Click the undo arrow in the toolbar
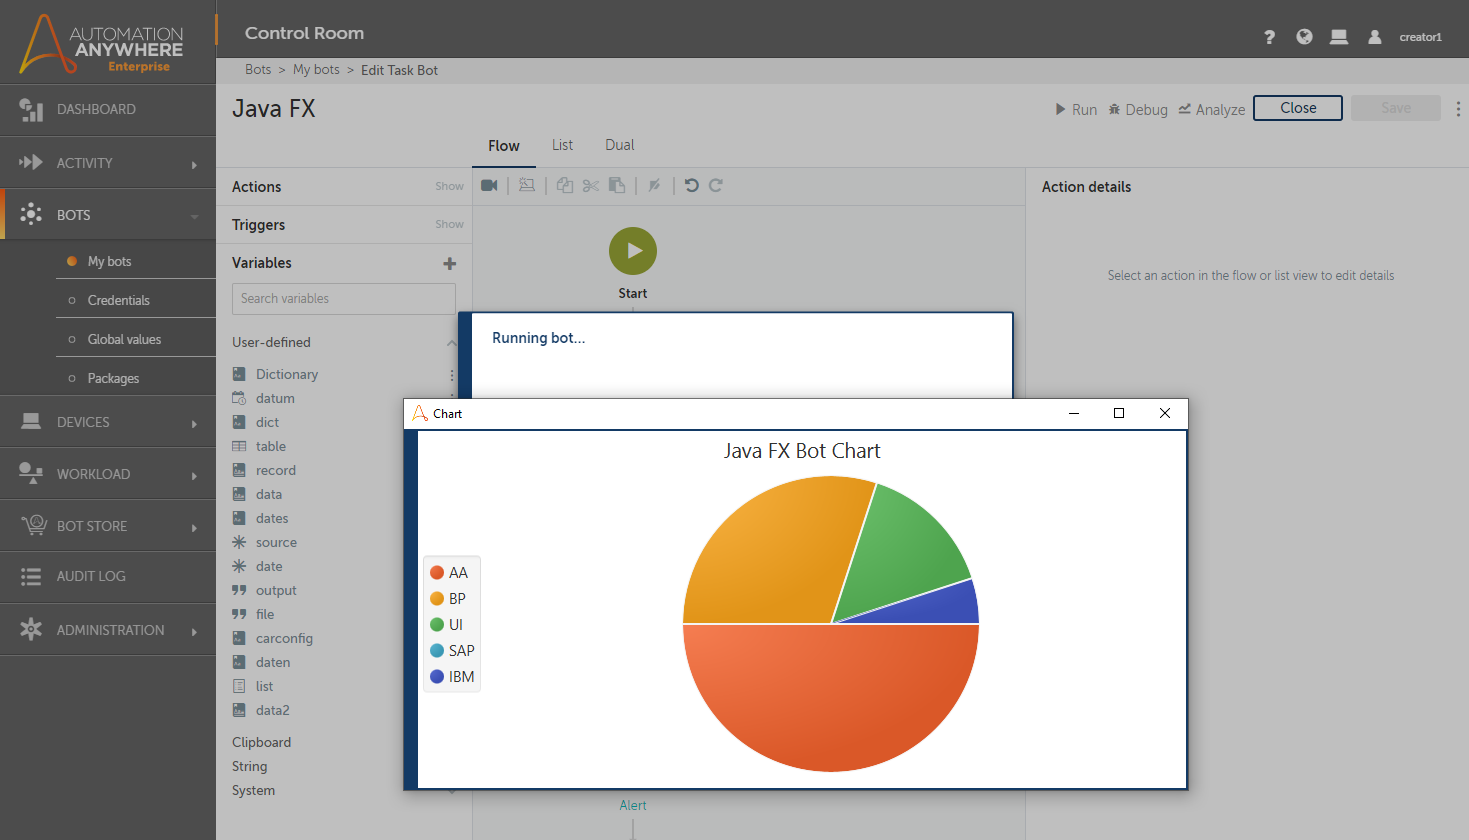Image resolution: width=1469 pixels, height=840 pixels. point(691,185)
